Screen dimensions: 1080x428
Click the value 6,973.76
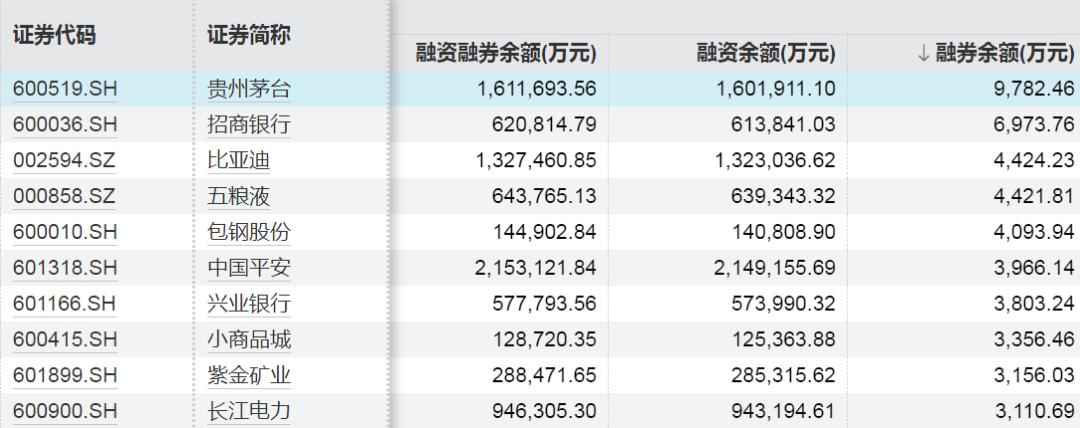coord(1034,125)
